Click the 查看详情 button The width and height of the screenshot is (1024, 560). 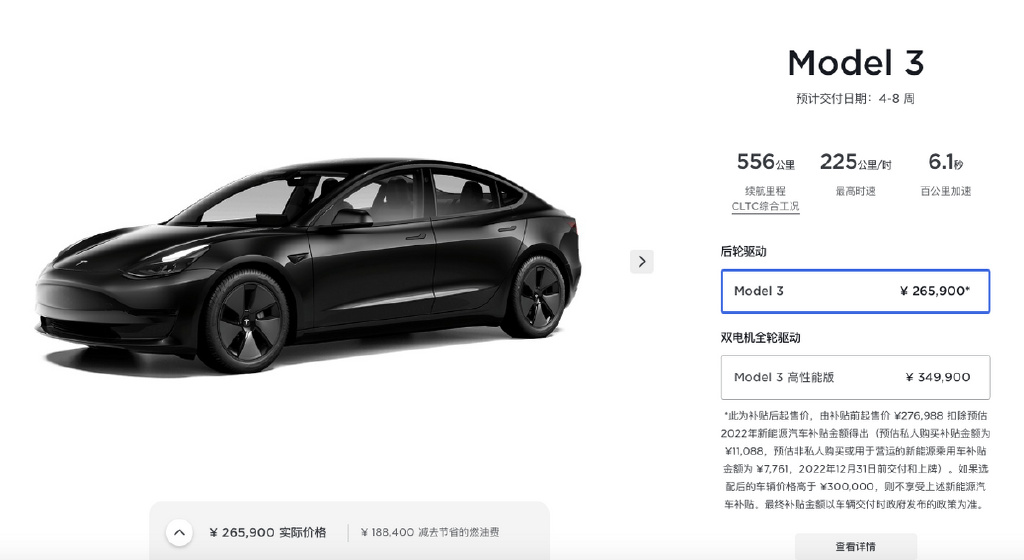point(856,546)
